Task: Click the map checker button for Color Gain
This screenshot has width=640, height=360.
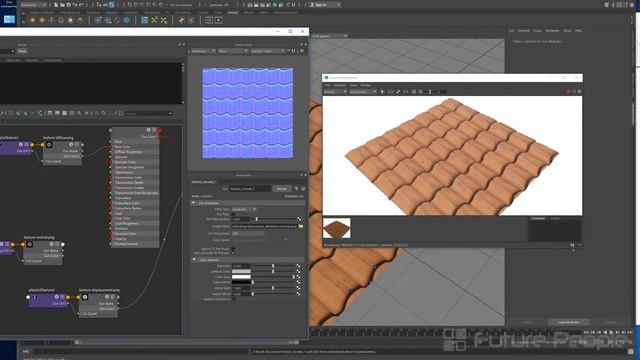Action: [298, 277]
